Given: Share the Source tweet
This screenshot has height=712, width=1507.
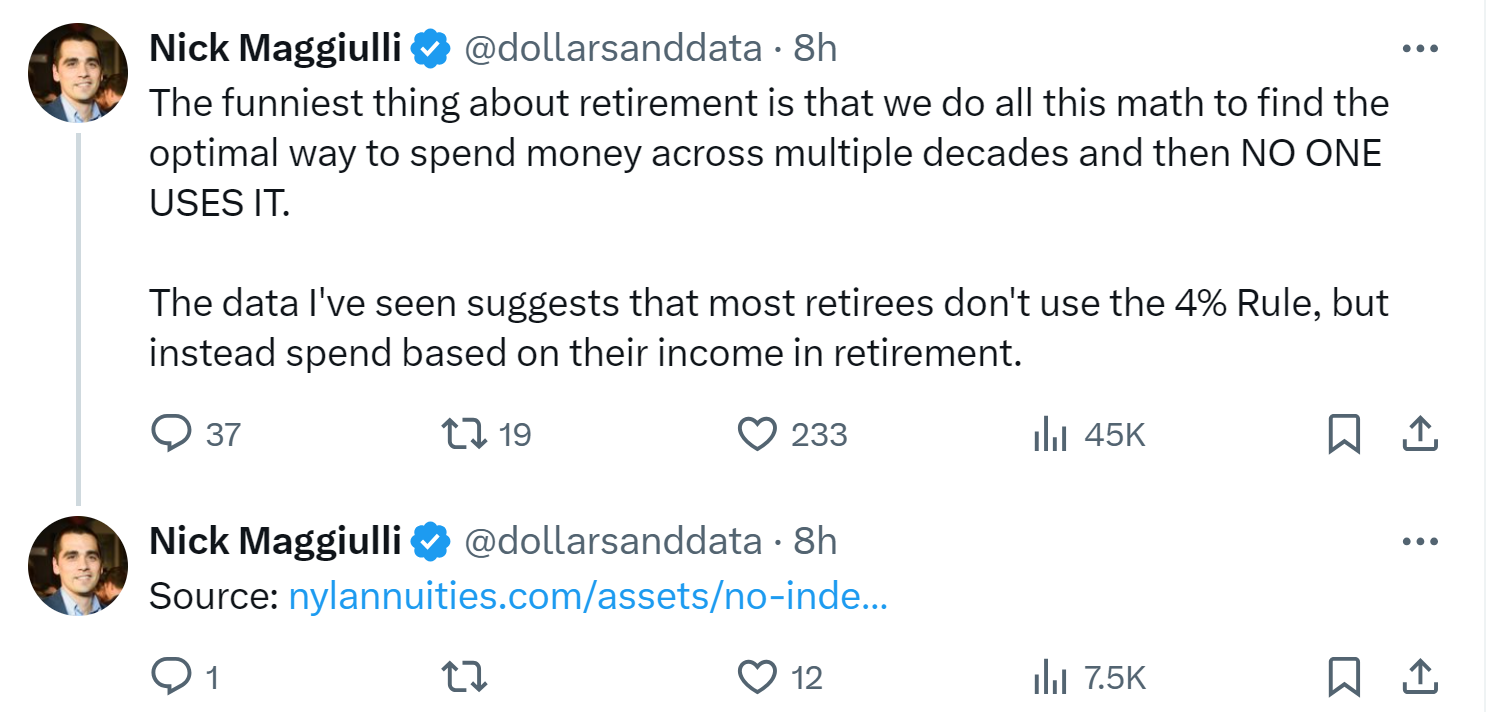Looking at the screenshot, I should (x=1420, y=678).
